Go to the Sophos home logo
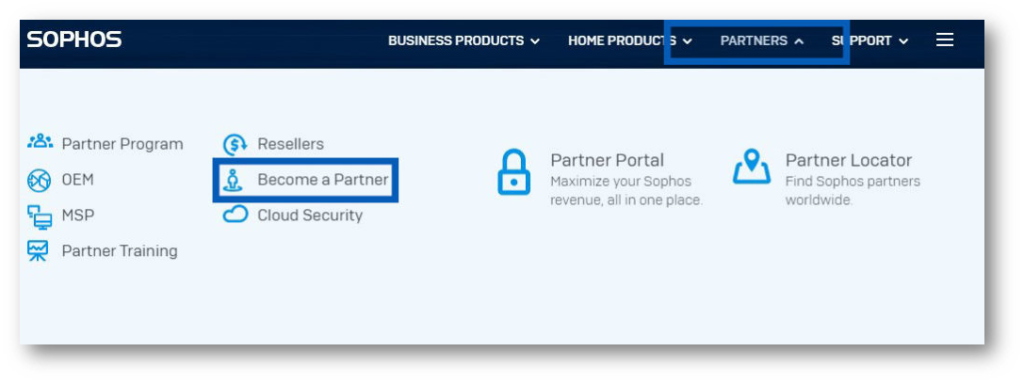This screenshot has height=384, width=1024. [74, 40]
